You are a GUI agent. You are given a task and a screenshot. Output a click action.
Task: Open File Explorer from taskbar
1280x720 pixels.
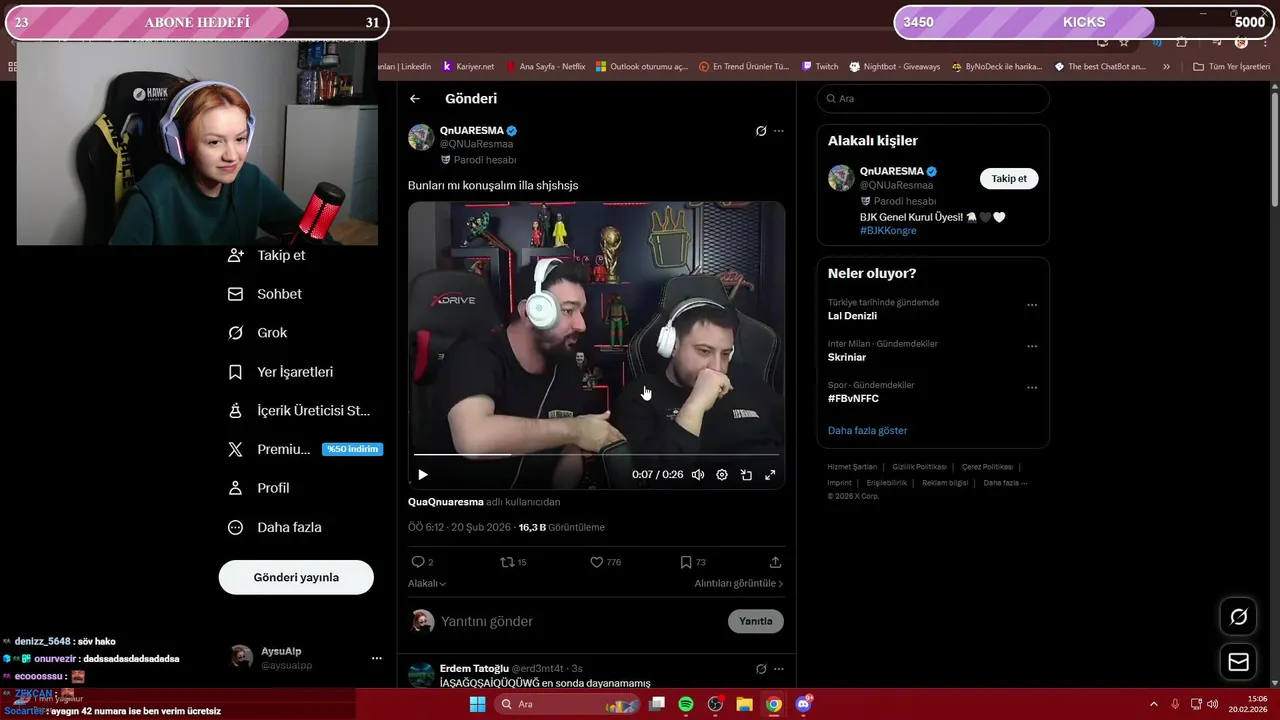click(745, 704)
